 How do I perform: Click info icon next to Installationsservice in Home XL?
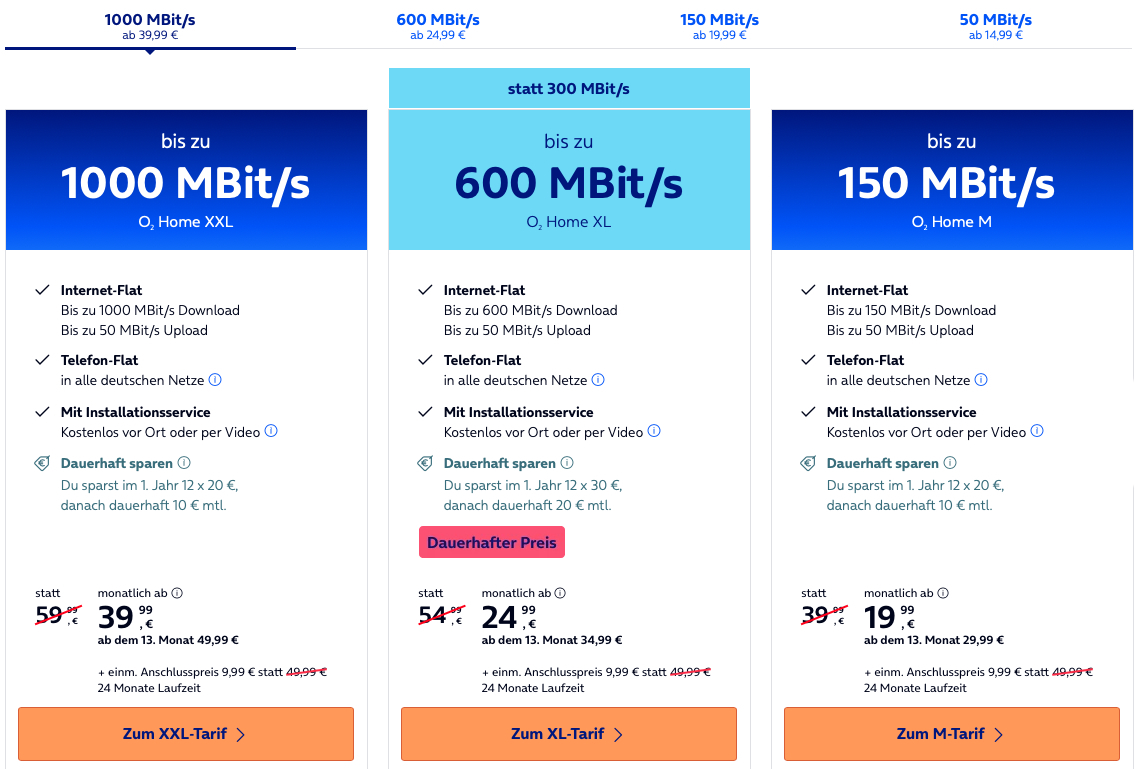654,432
